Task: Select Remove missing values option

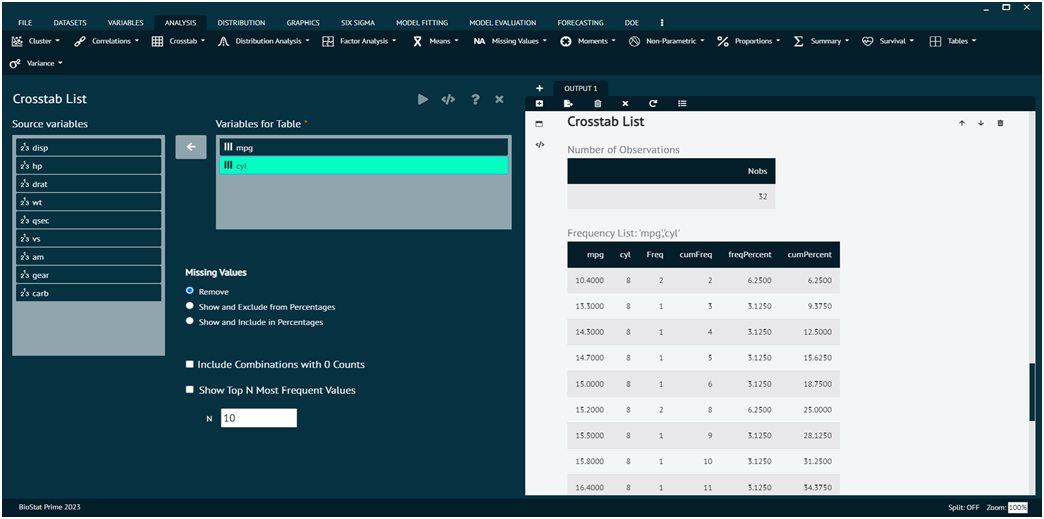Action: (190, 291)
